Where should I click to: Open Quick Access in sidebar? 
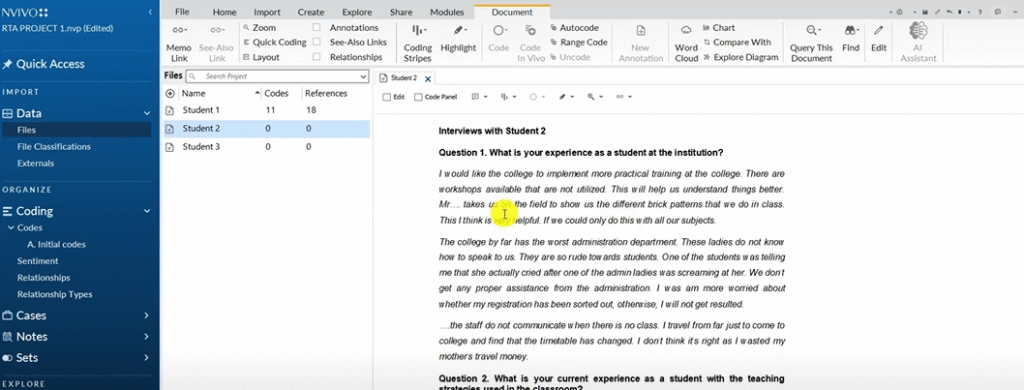(x=44, y=64)
